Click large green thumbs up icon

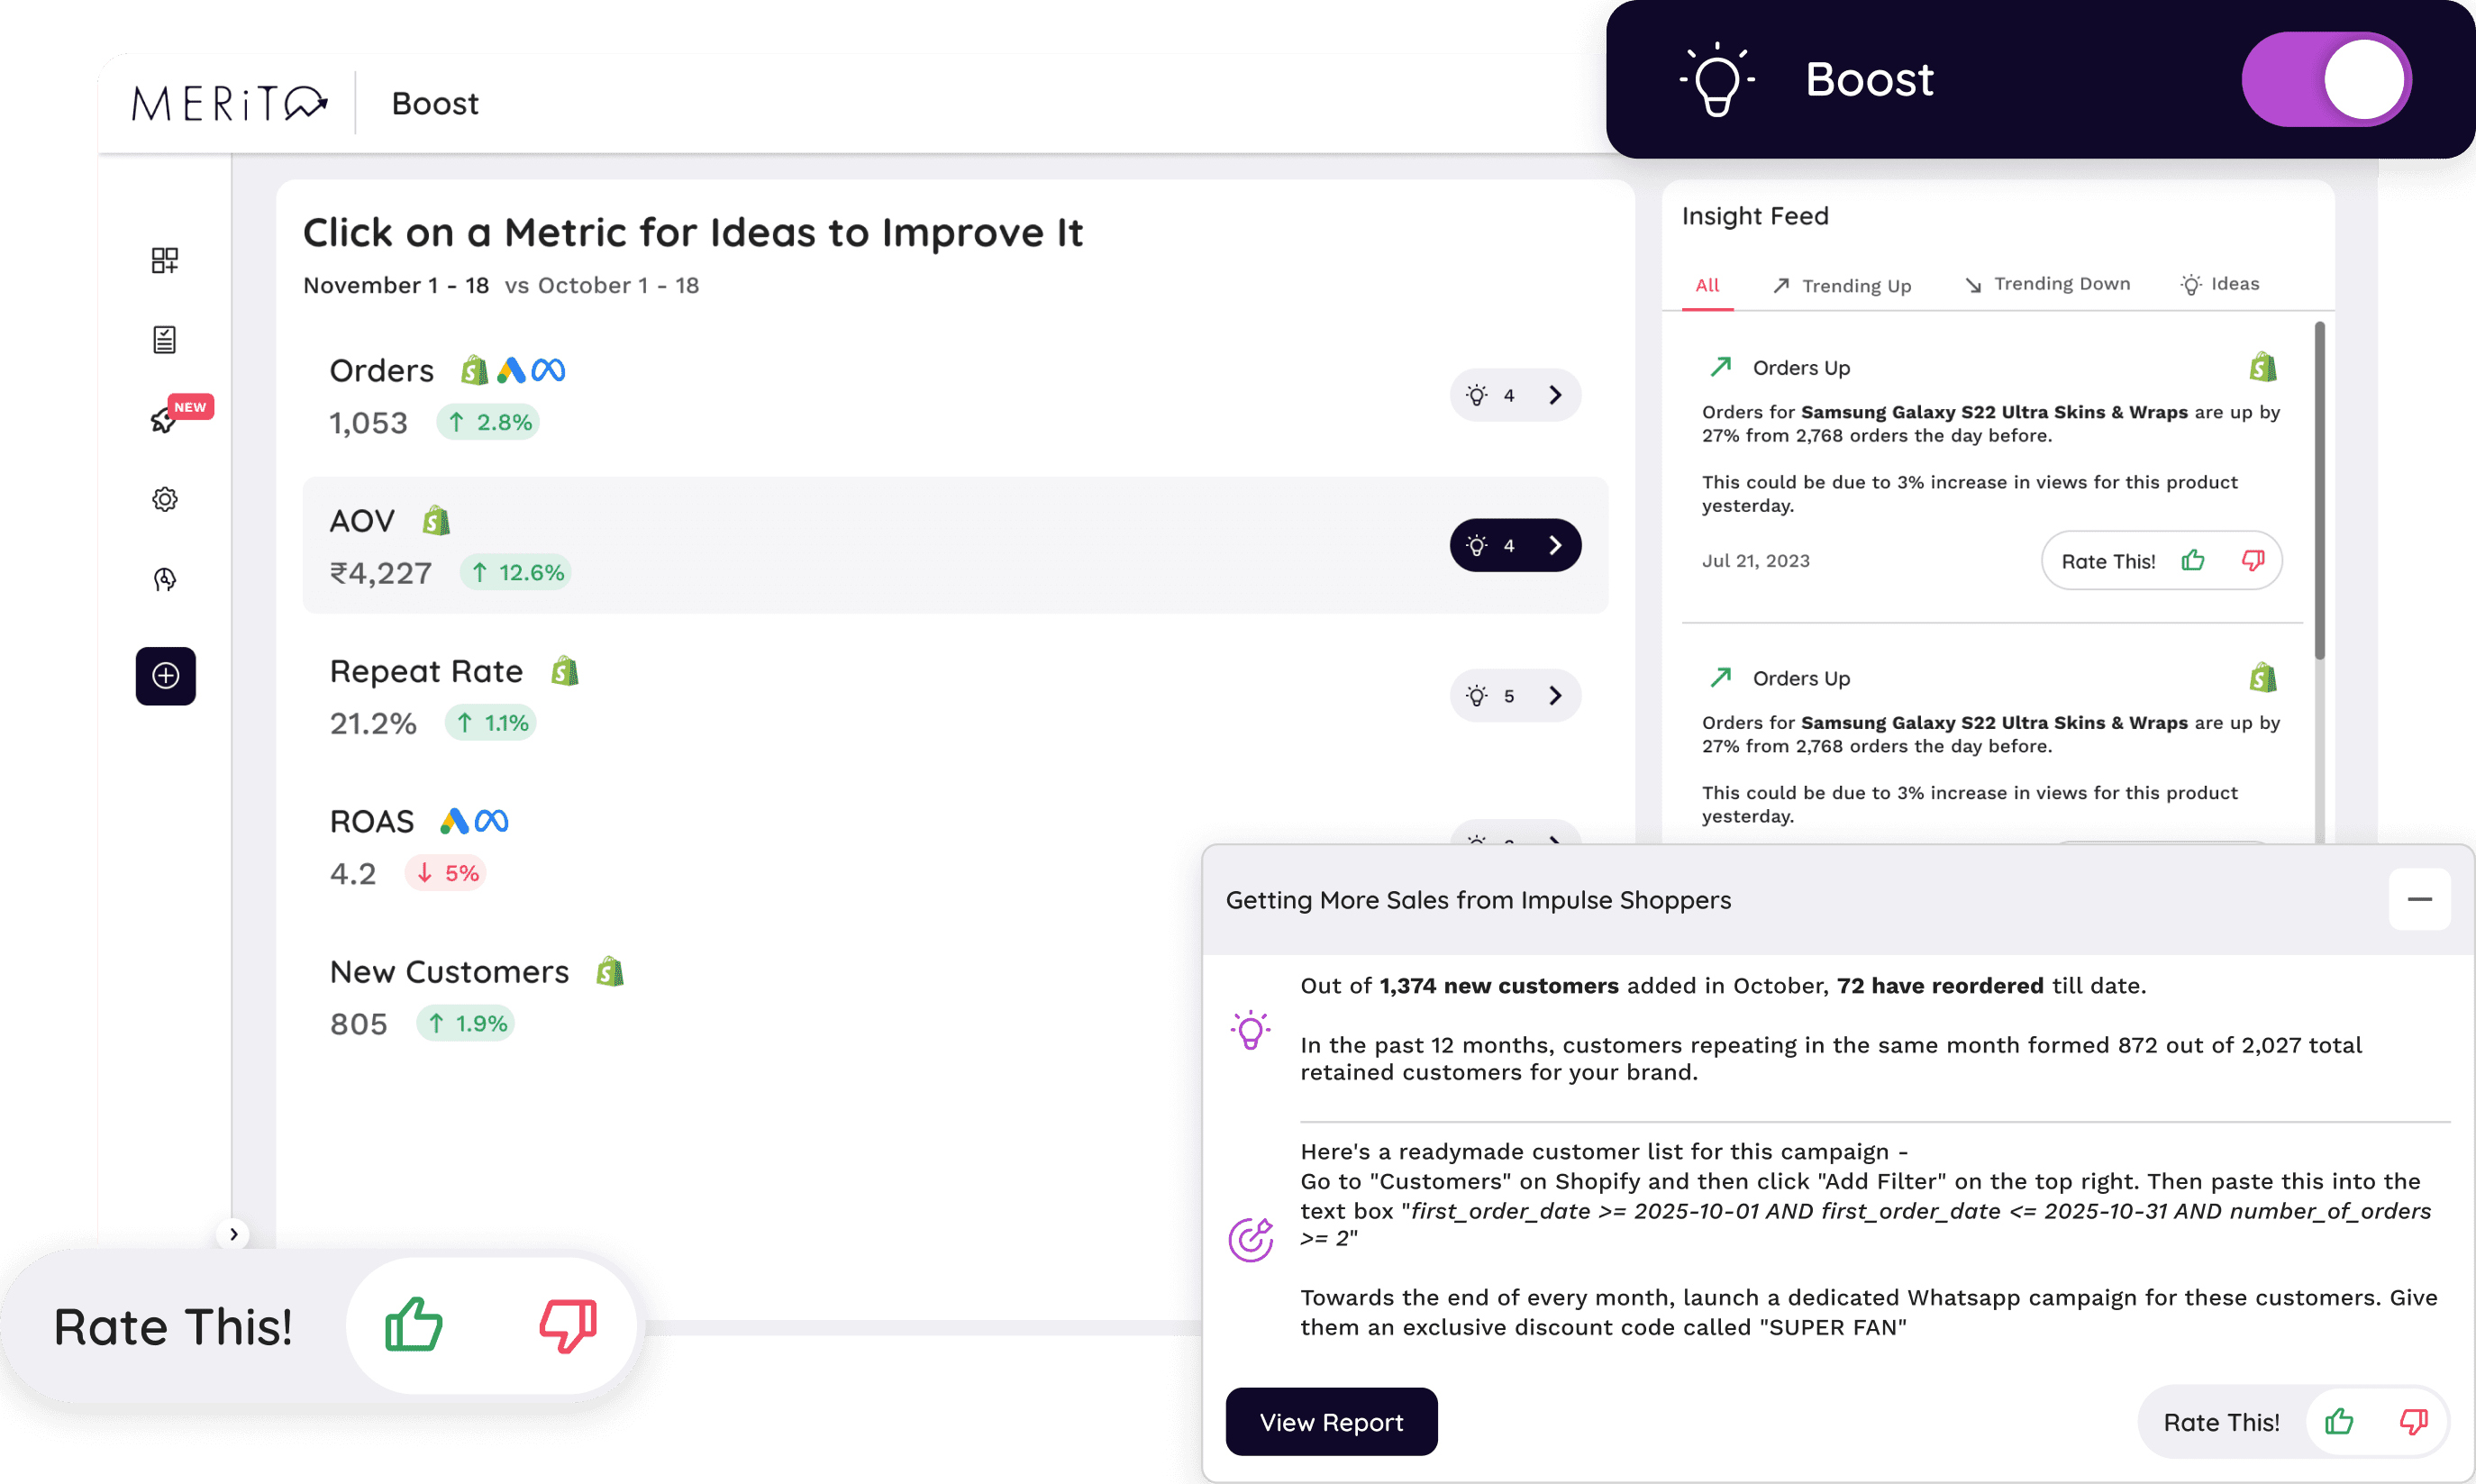pos(413,1324)
